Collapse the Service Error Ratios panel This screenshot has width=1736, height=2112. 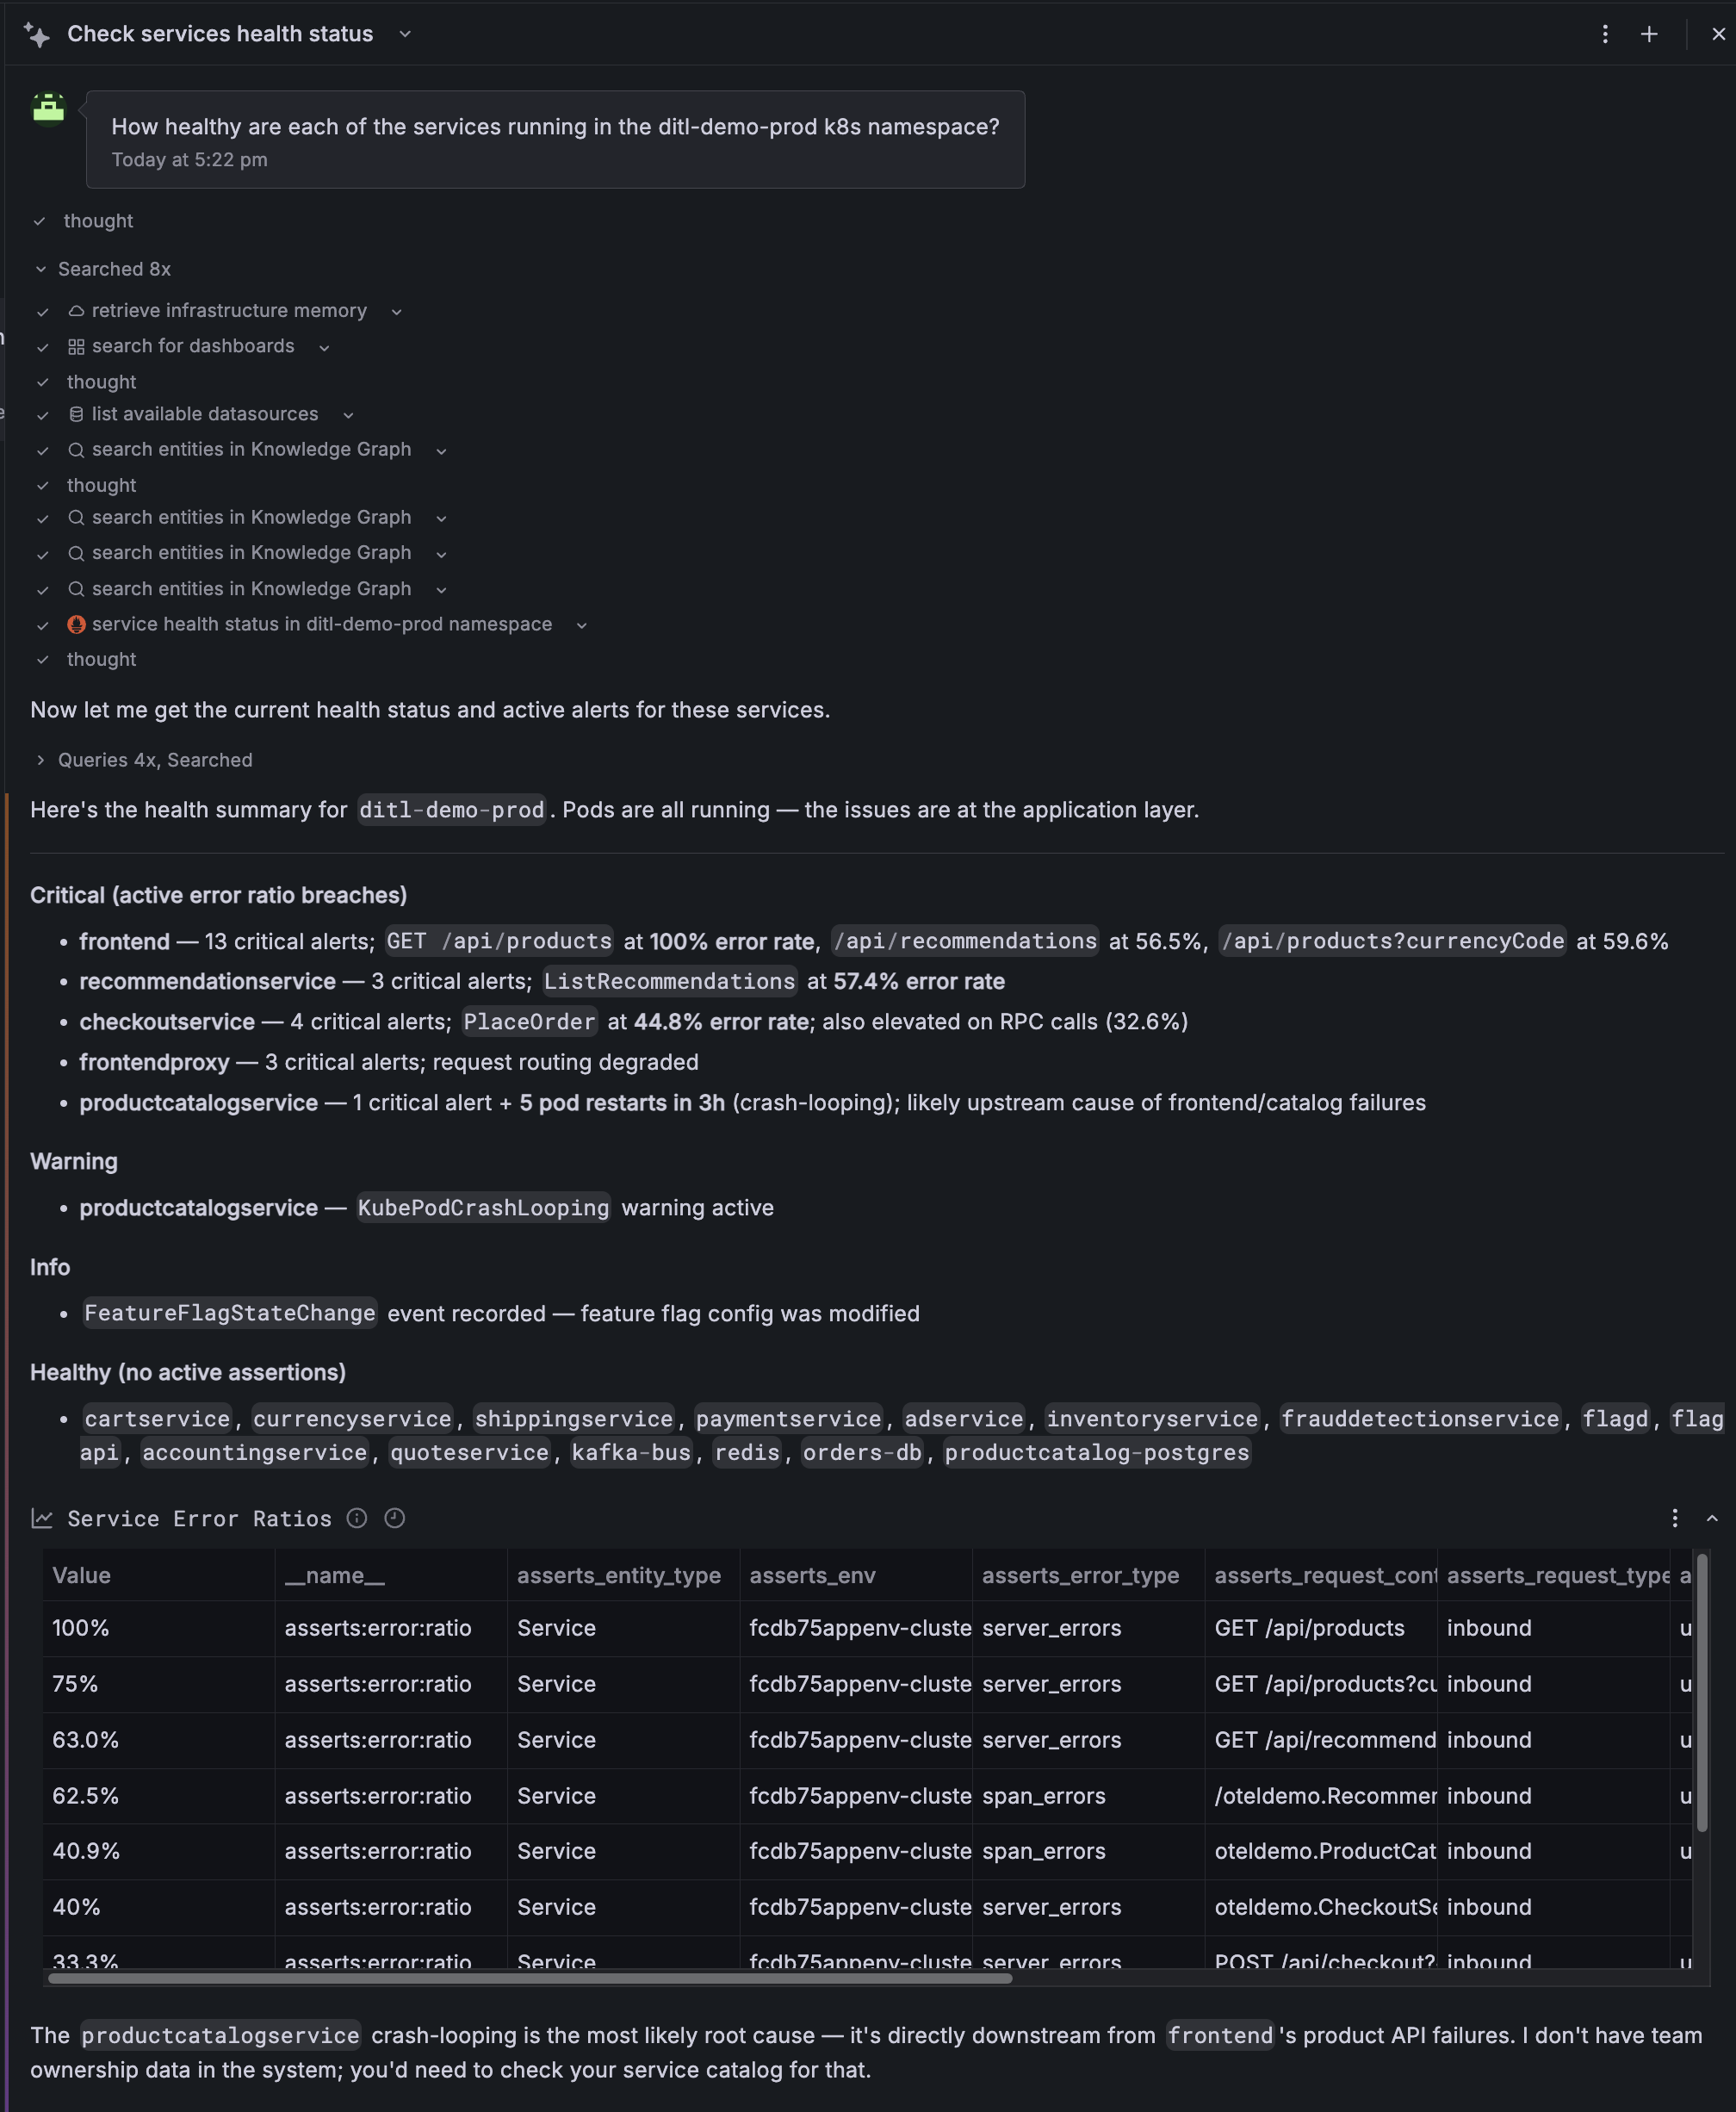1712,1519
